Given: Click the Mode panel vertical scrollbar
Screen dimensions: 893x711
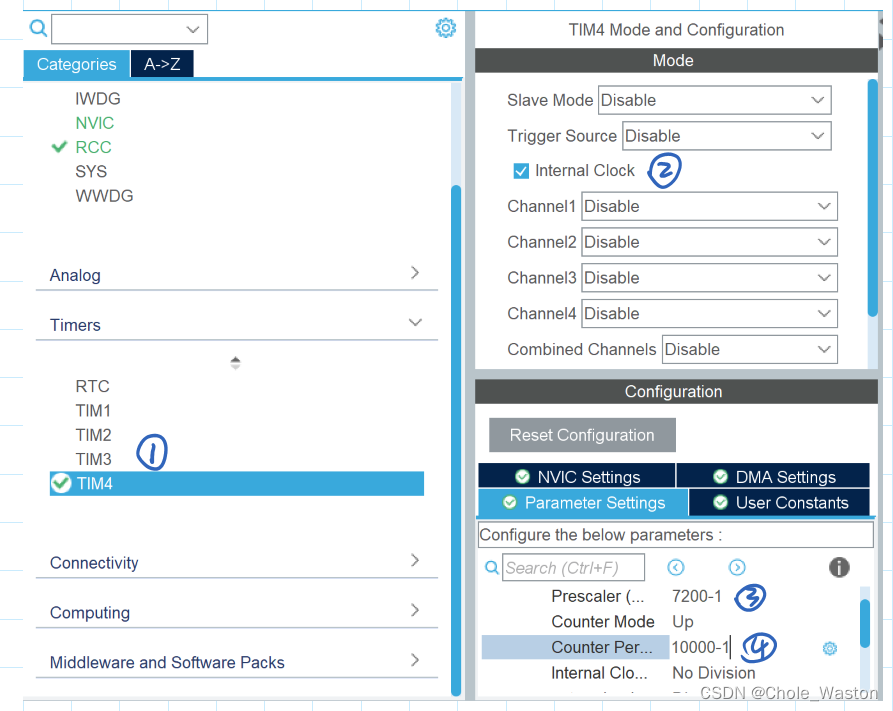Looking at the screenshot, I should [x=872, y=198].
